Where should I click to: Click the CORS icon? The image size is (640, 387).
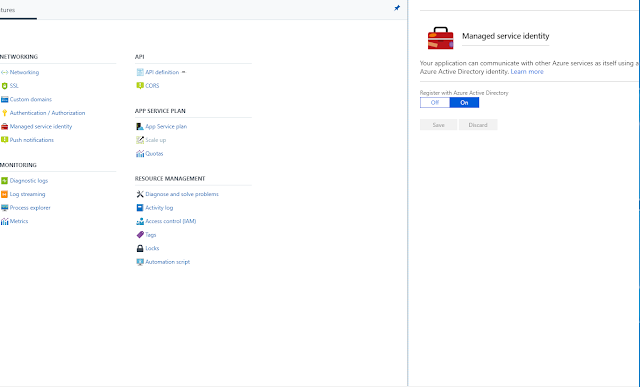(140, 86)
